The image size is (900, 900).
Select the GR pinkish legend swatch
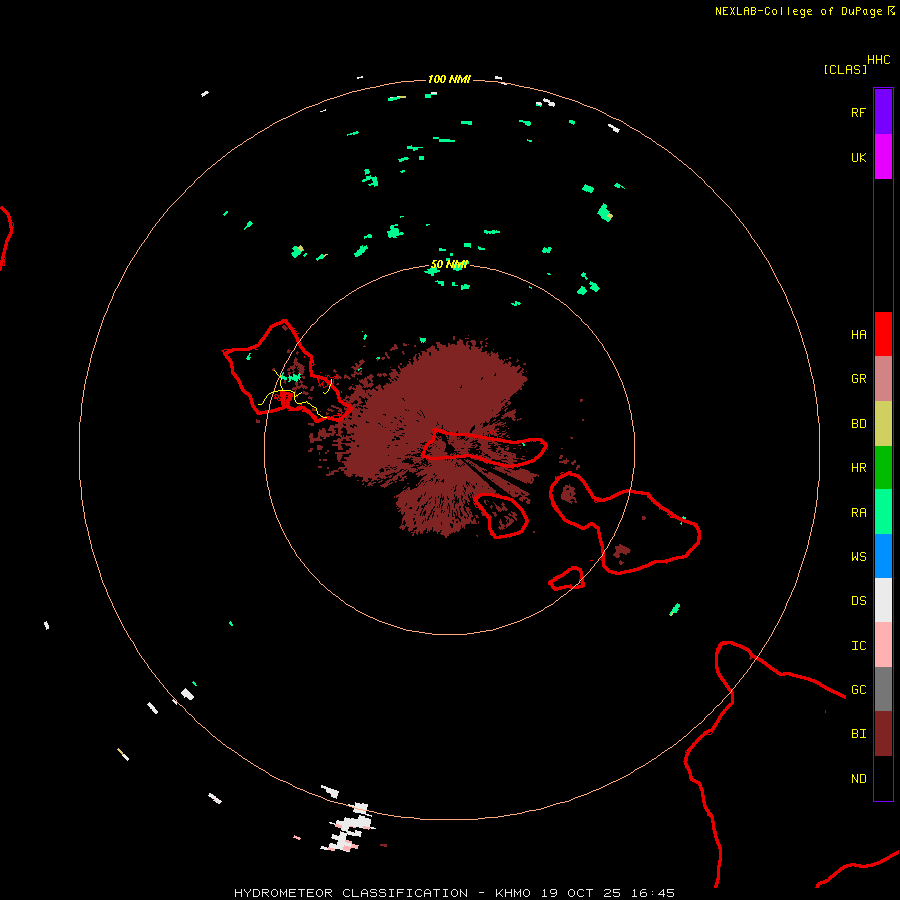pos(883,379)
